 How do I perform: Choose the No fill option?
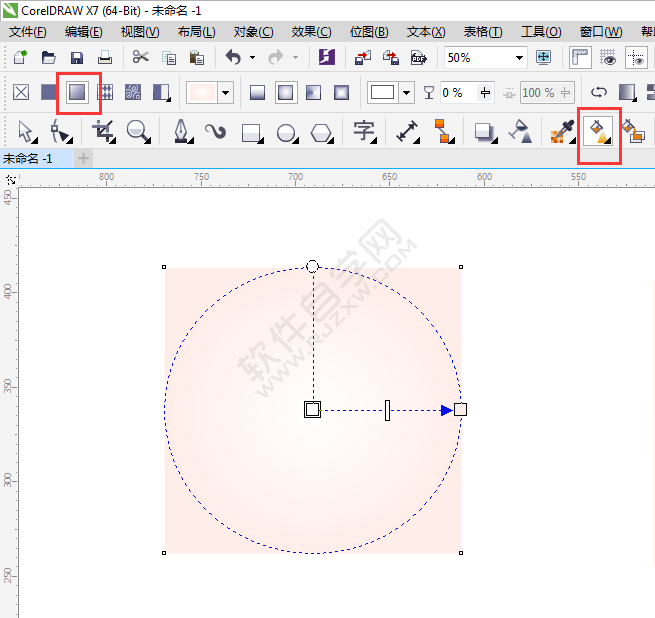21,92
